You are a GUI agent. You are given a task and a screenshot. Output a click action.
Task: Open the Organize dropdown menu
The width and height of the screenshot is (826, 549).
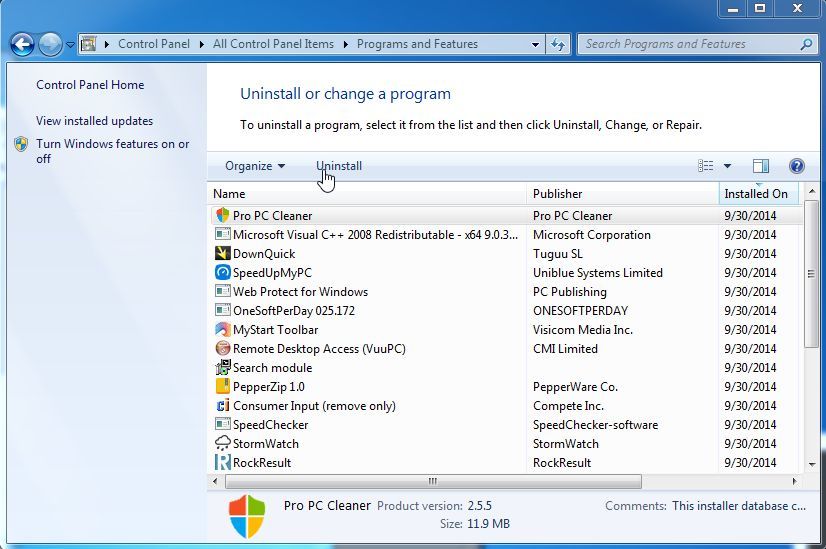[x=254, y=166]
